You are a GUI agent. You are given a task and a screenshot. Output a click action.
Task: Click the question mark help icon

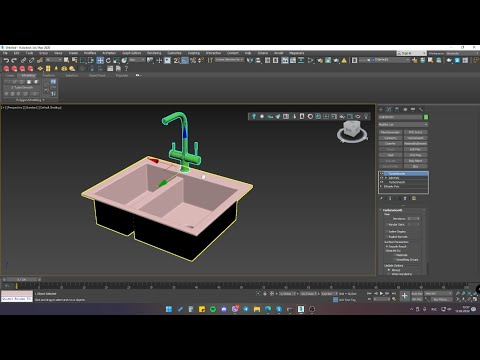126,69
